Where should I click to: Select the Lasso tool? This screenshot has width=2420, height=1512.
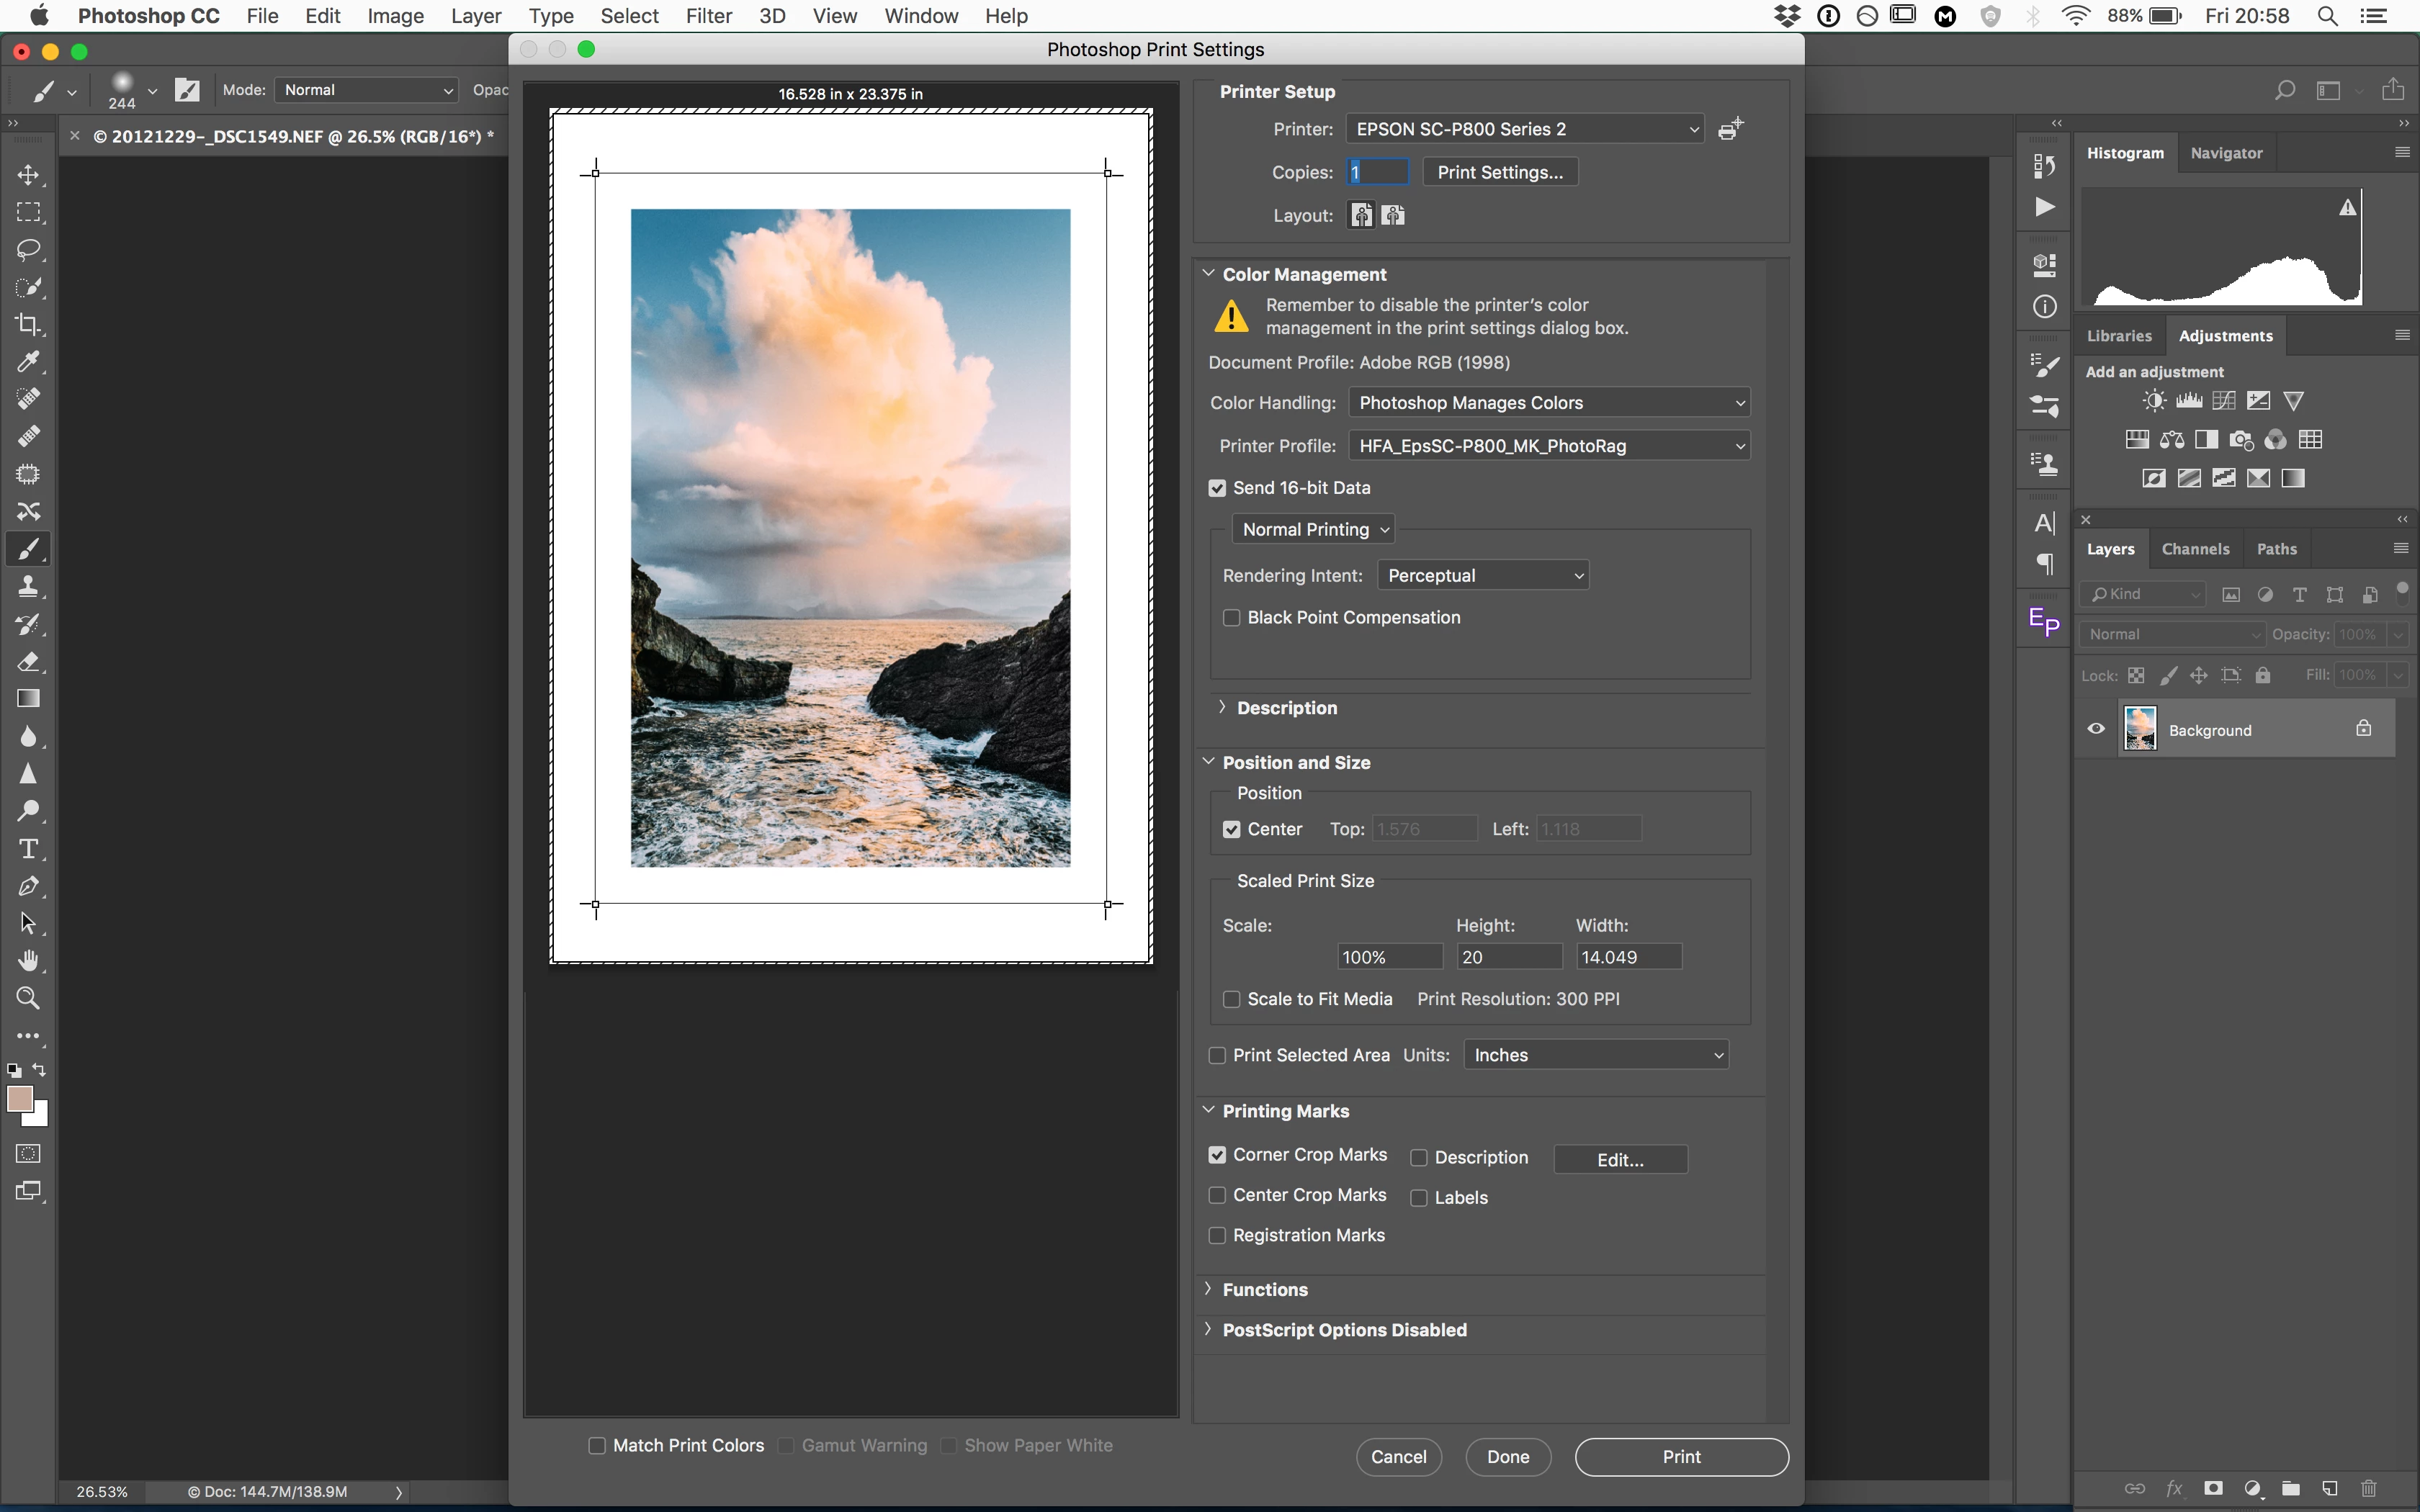28,250
